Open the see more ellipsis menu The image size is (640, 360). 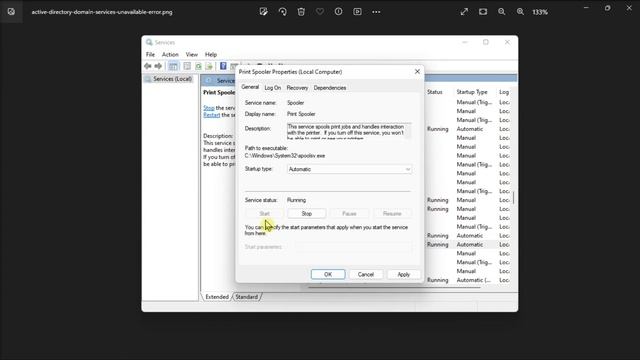coord(376,12)
